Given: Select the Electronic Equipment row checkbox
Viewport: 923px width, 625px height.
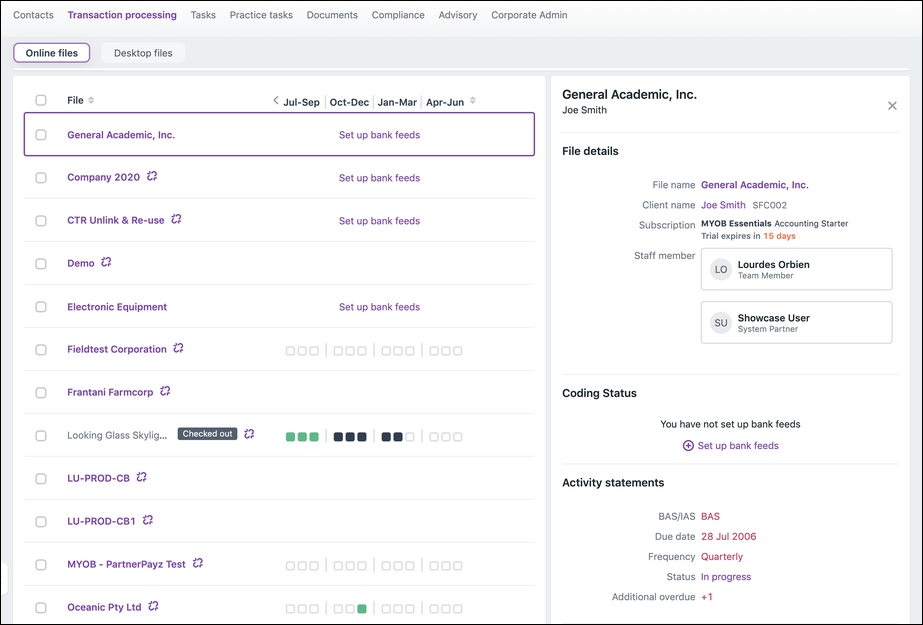Looking at the screenshot, I should [x=41, y=307].
